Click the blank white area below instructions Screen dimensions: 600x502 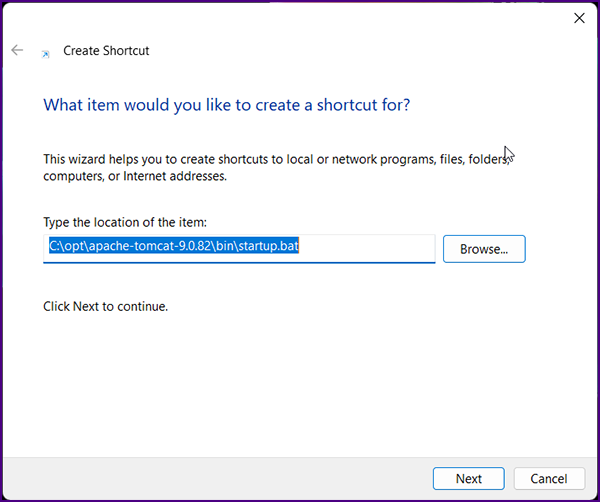coord(298,383)
